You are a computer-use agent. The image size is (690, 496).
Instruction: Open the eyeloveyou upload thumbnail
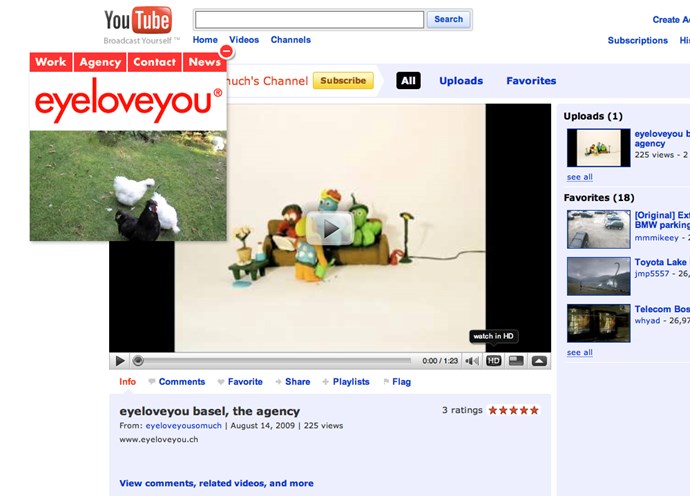pos(598,147)
